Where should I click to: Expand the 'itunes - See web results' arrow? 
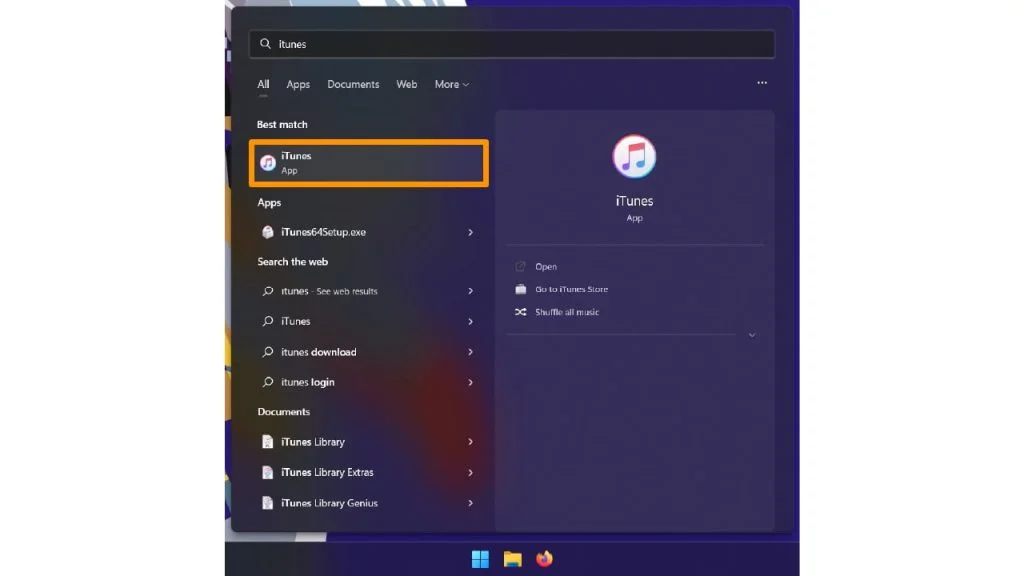pyautogui.click(x=470, y=291)
